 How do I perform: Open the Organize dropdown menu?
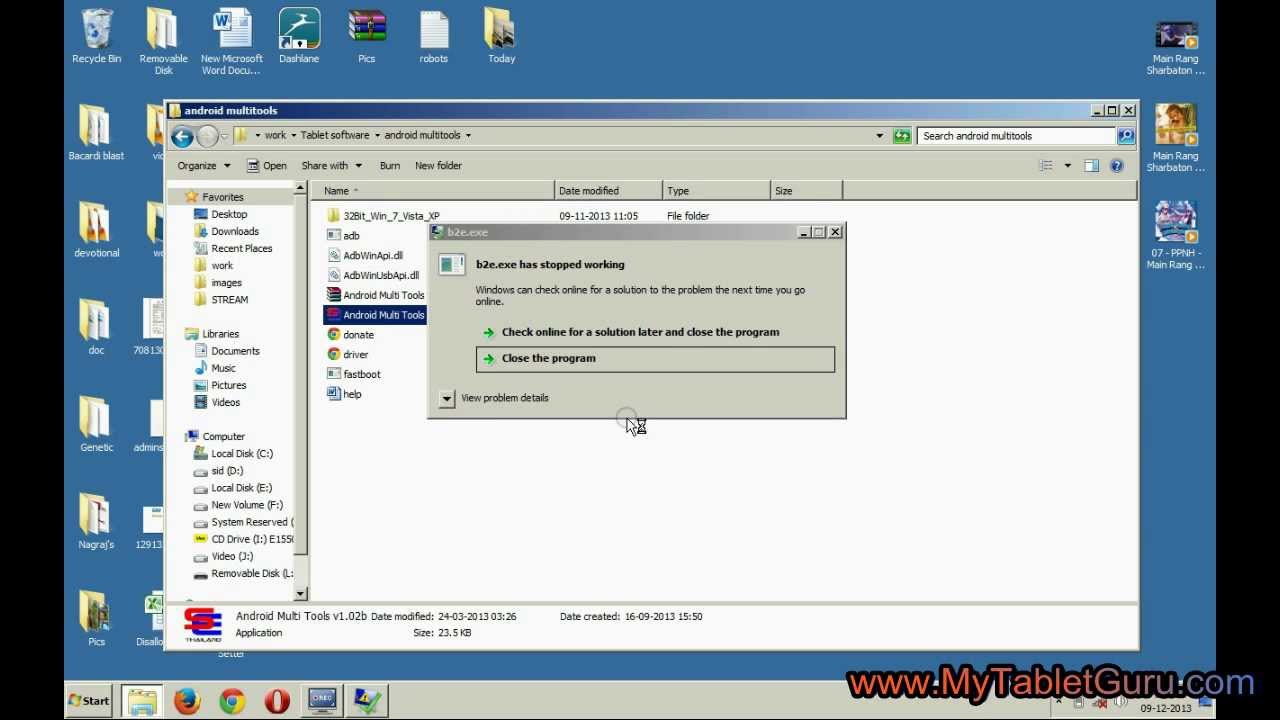(x=204, y=166)
